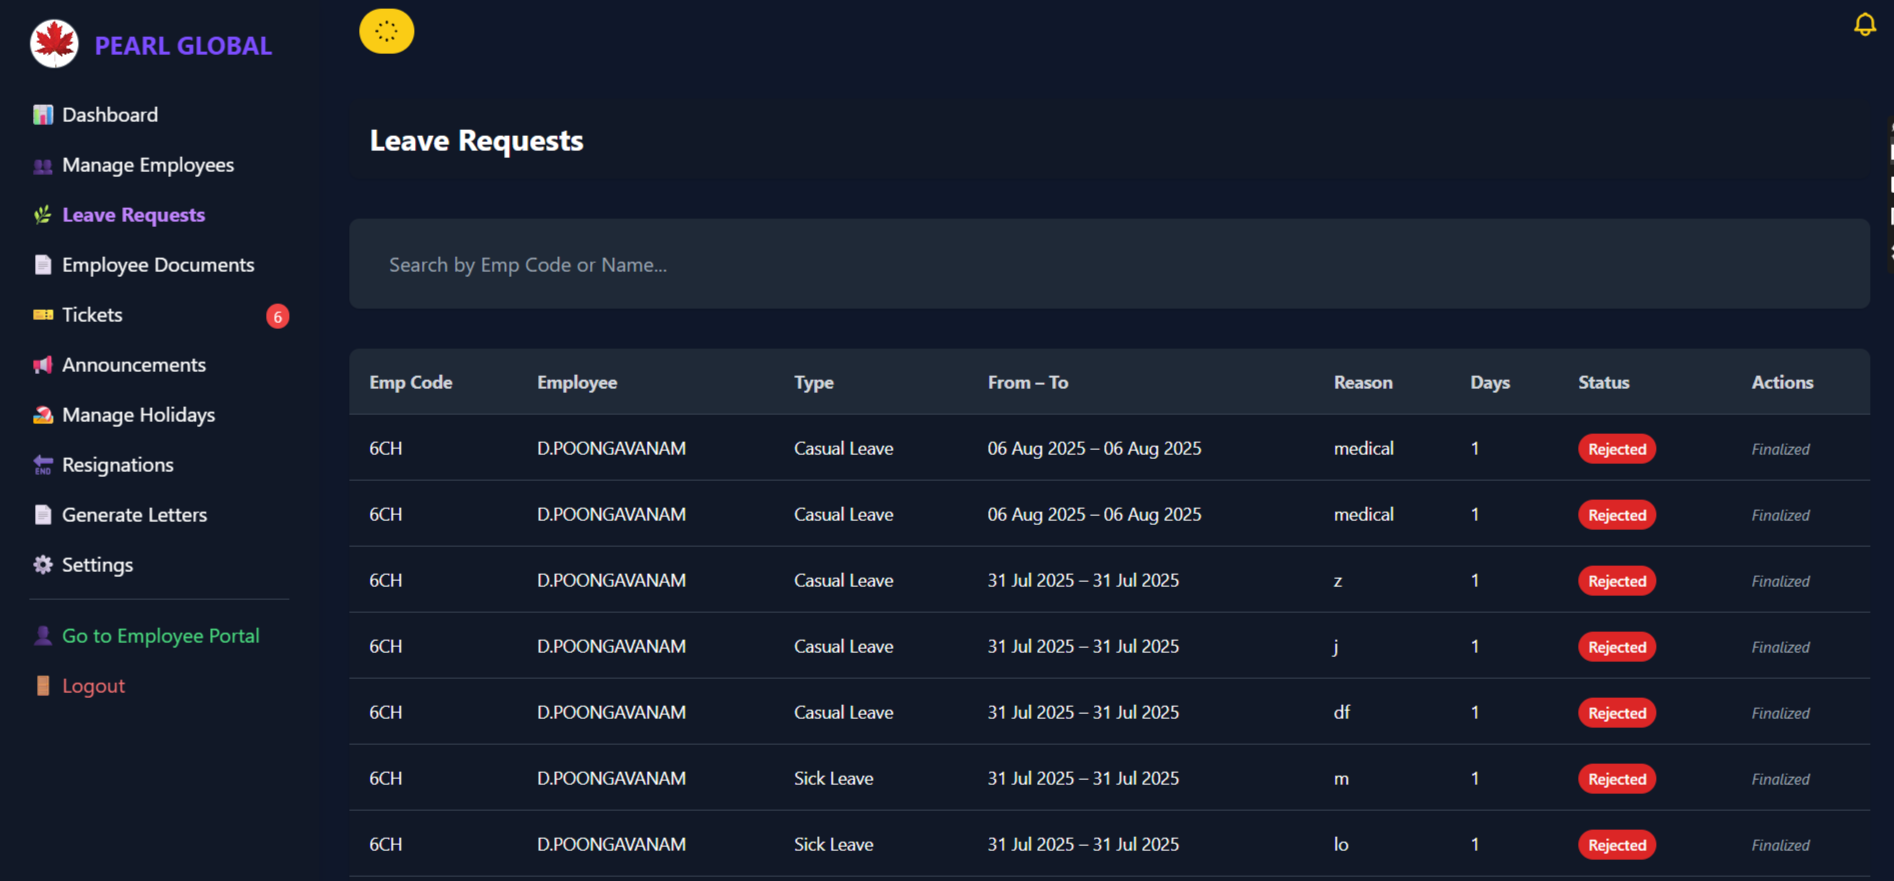Open the Resignations section
This screenshot has width=1894, height=881.
(x=117, y=465)
